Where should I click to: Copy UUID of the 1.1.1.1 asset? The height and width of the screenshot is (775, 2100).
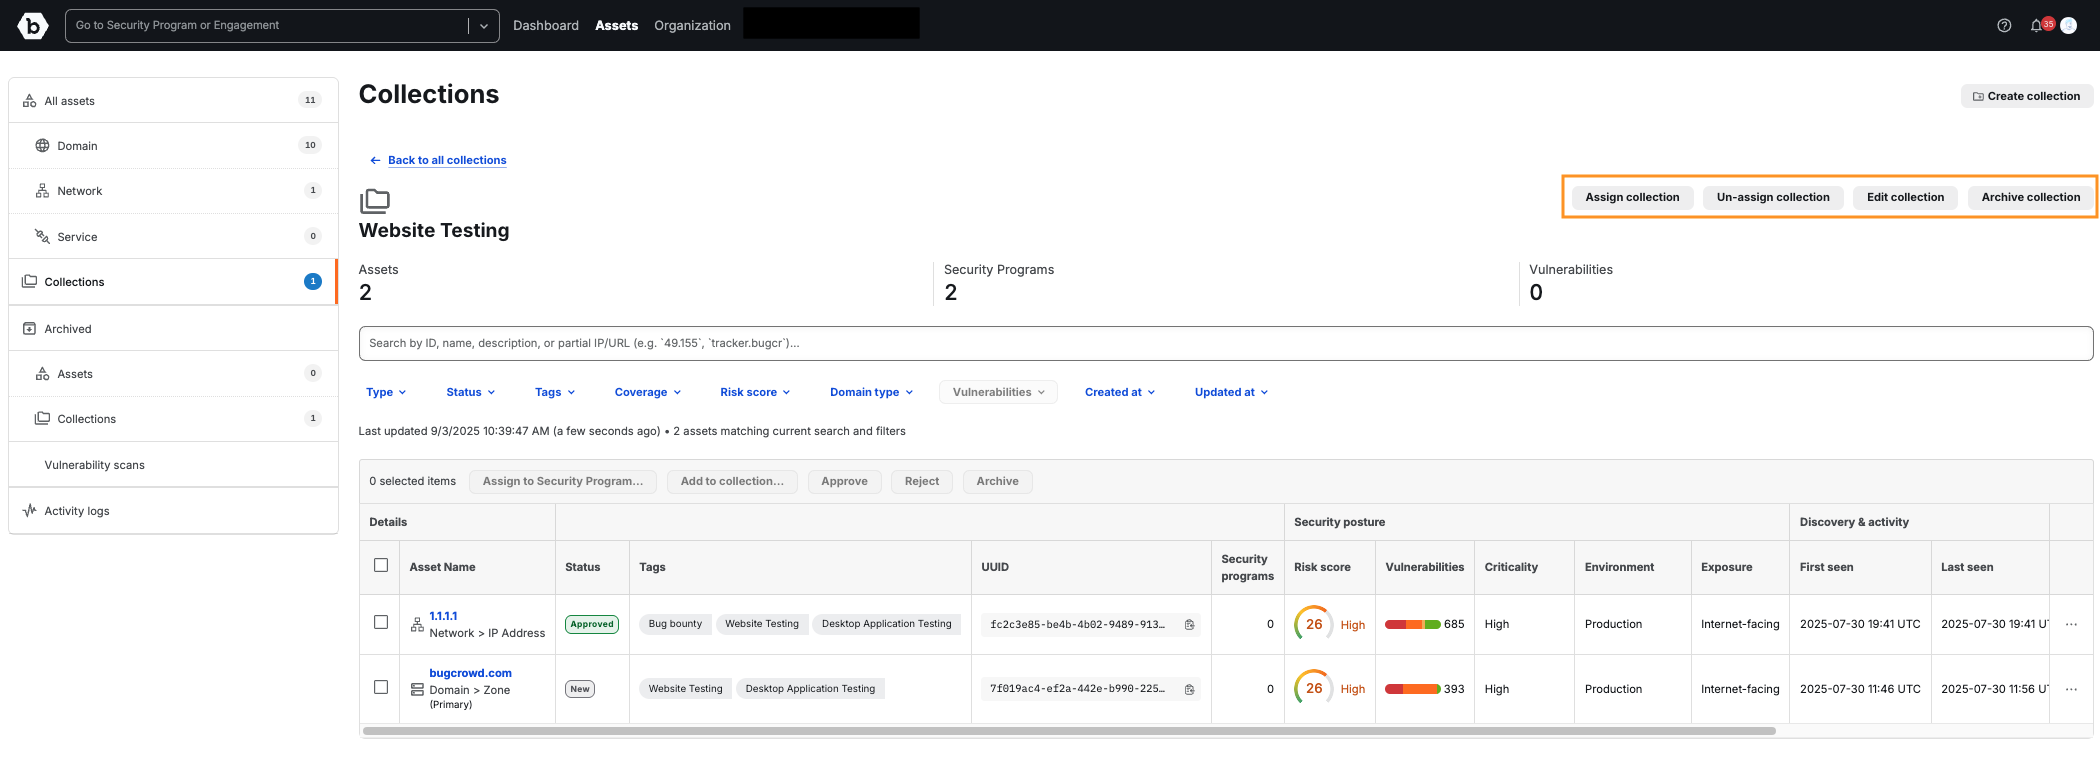[1190, 624]
